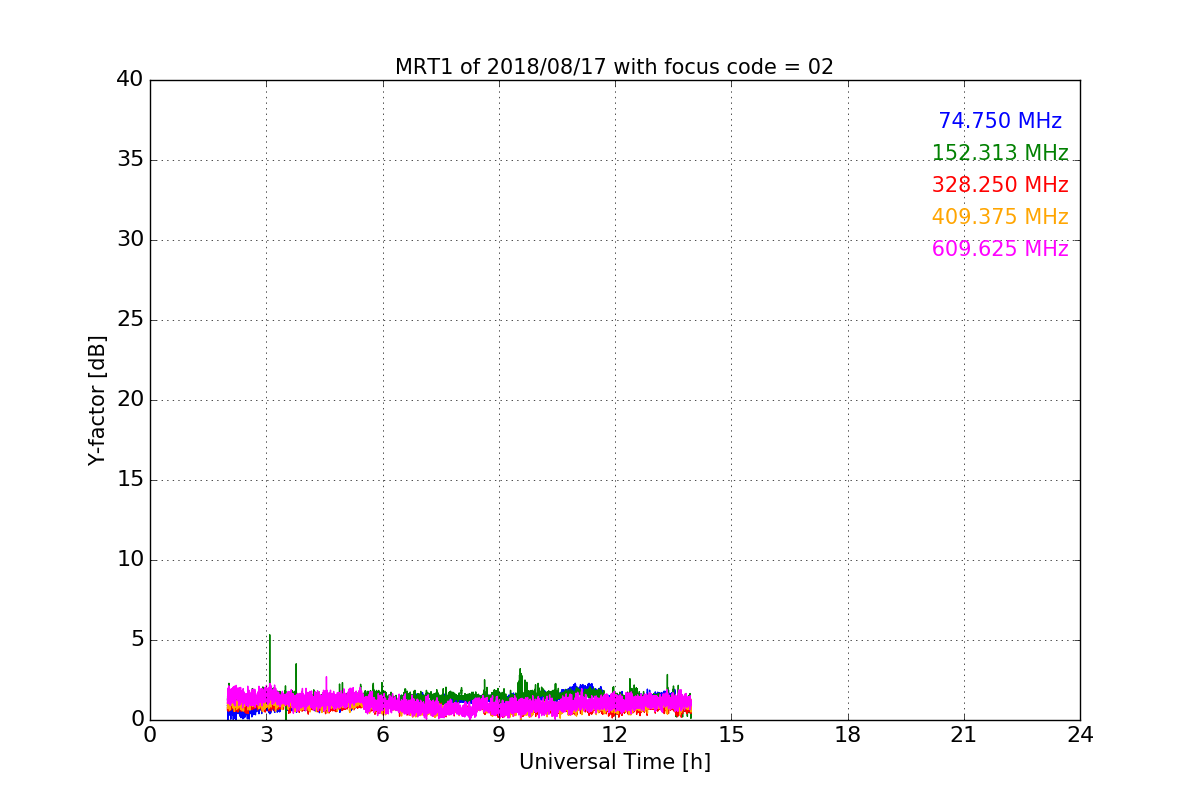This screenshot has height=800, width=1200.
Task: Select the 609.625 MHz legend label
Action: (1000, 249)
